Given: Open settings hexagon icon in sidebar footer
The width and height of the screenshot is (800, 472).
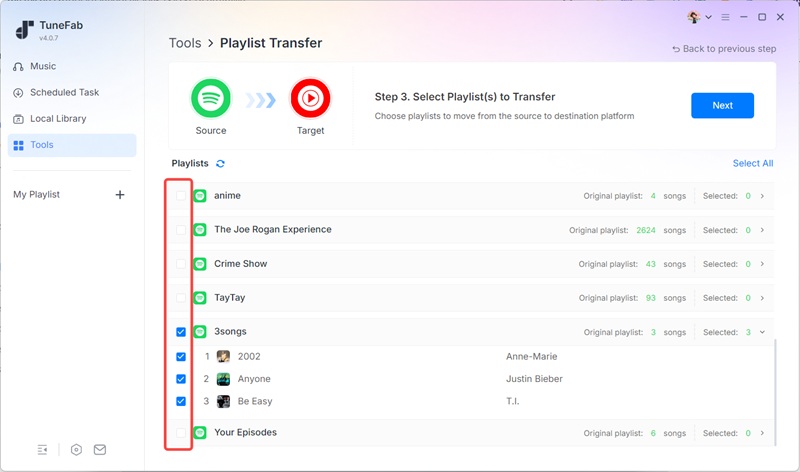Looking at the screenshot, I should coord(76,450).
